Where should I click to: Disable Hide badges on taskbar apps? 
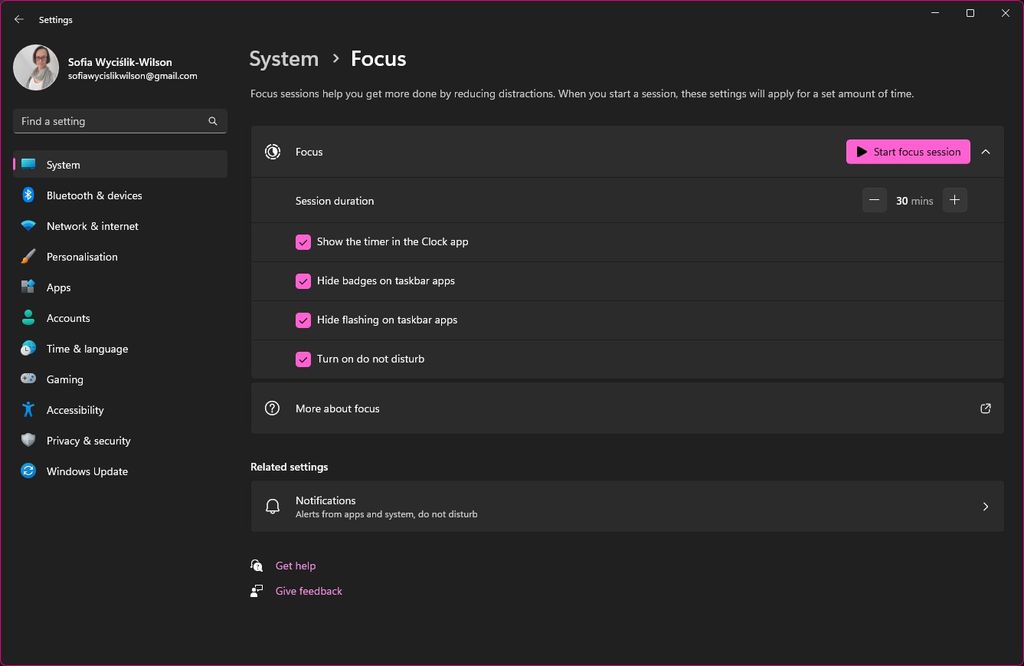(303, 281)
